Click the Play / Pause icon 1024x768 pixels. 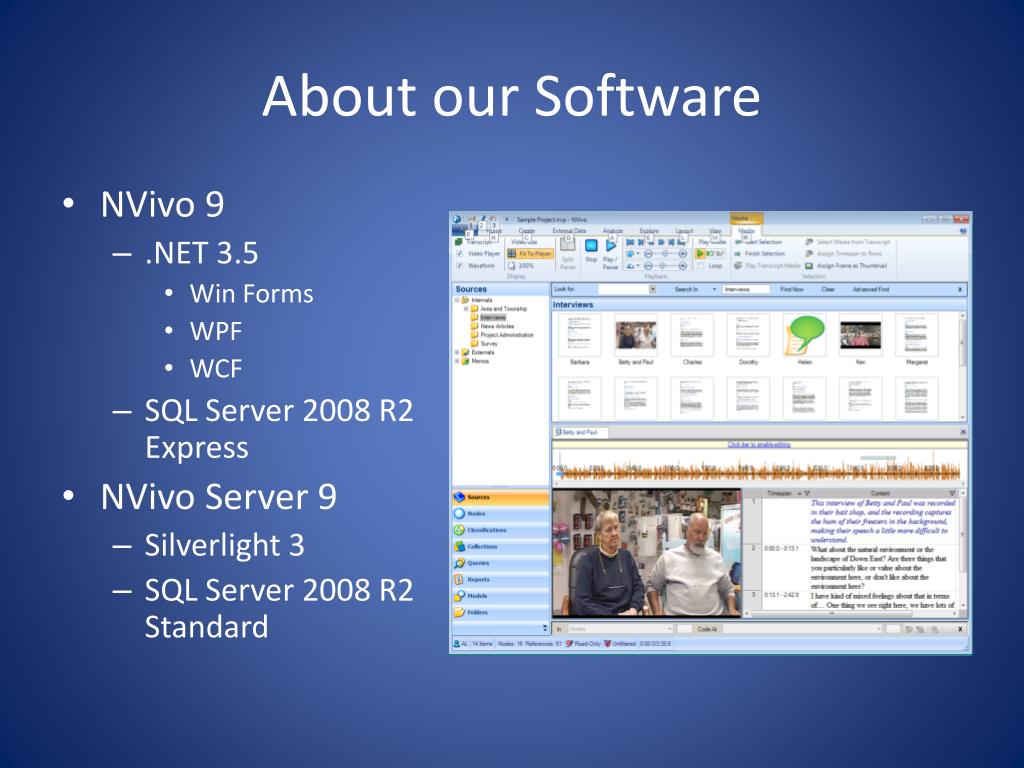click(x=611, y=246)
